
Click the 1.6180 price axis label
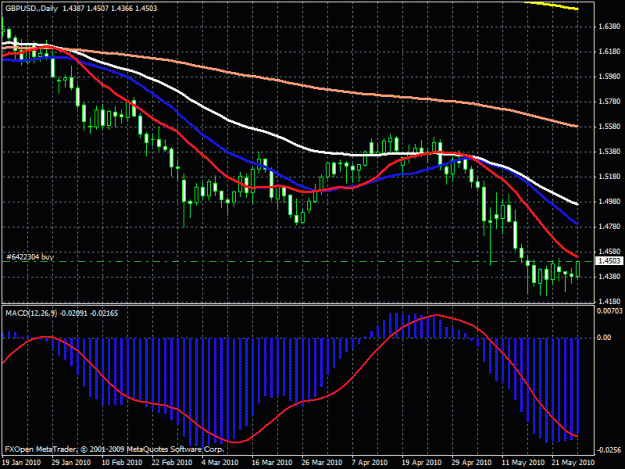[609, 51]
